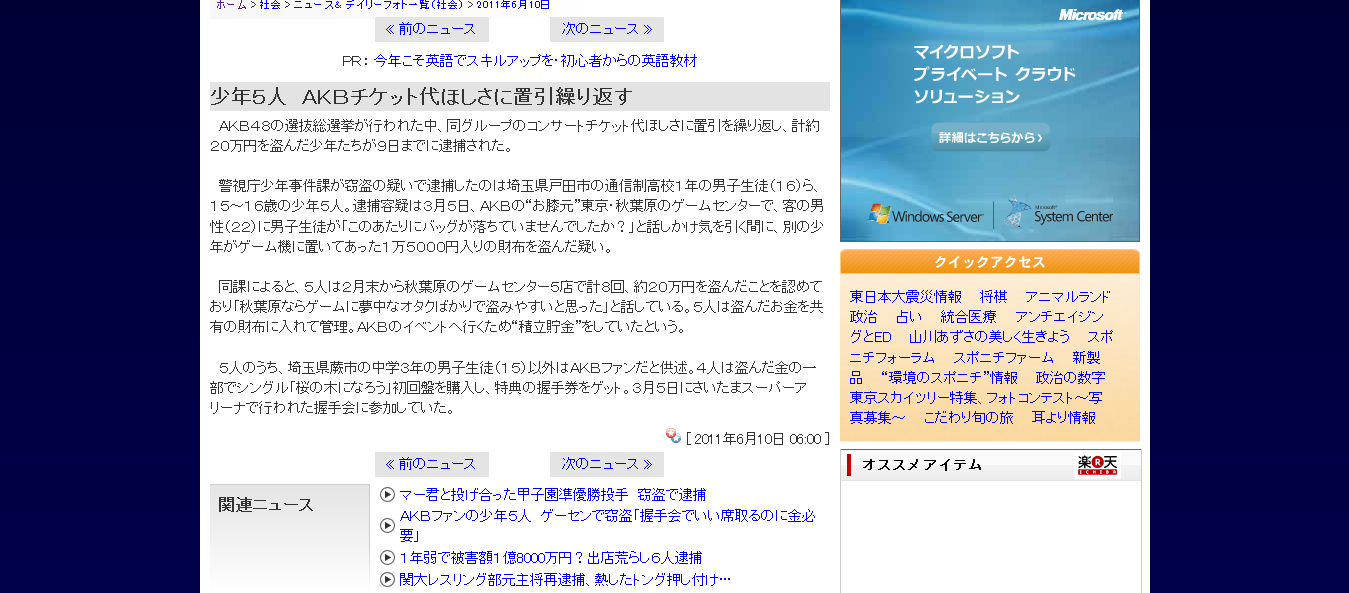Click the 関連ニュース section heading

266,505
